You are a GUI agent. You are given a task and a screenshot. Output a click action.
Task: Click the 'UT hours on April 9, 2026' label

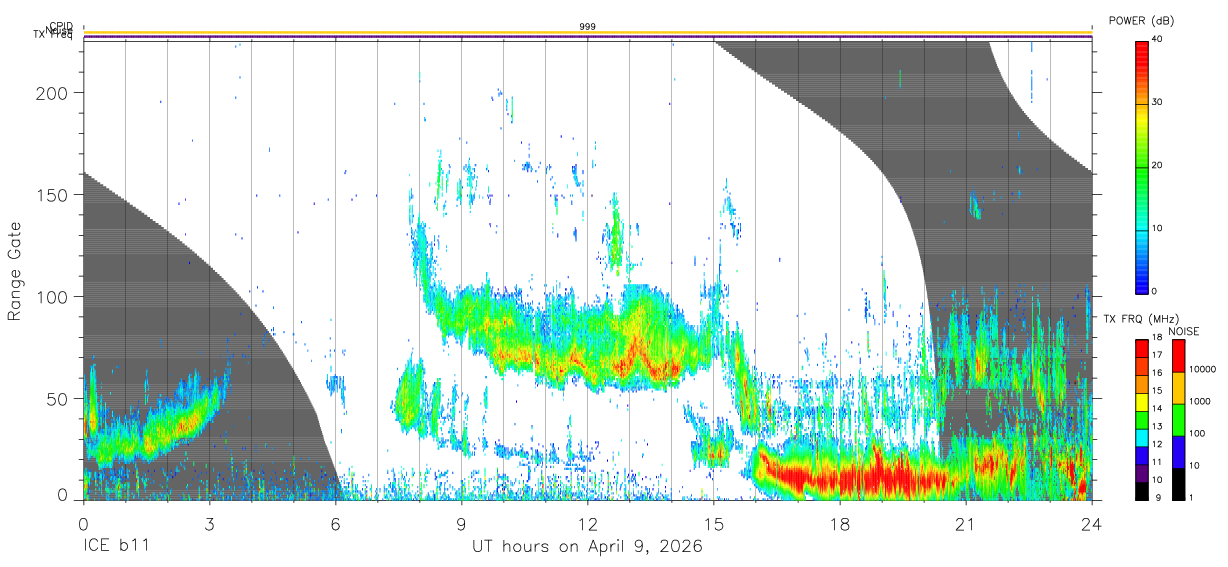tap(587, 547)
